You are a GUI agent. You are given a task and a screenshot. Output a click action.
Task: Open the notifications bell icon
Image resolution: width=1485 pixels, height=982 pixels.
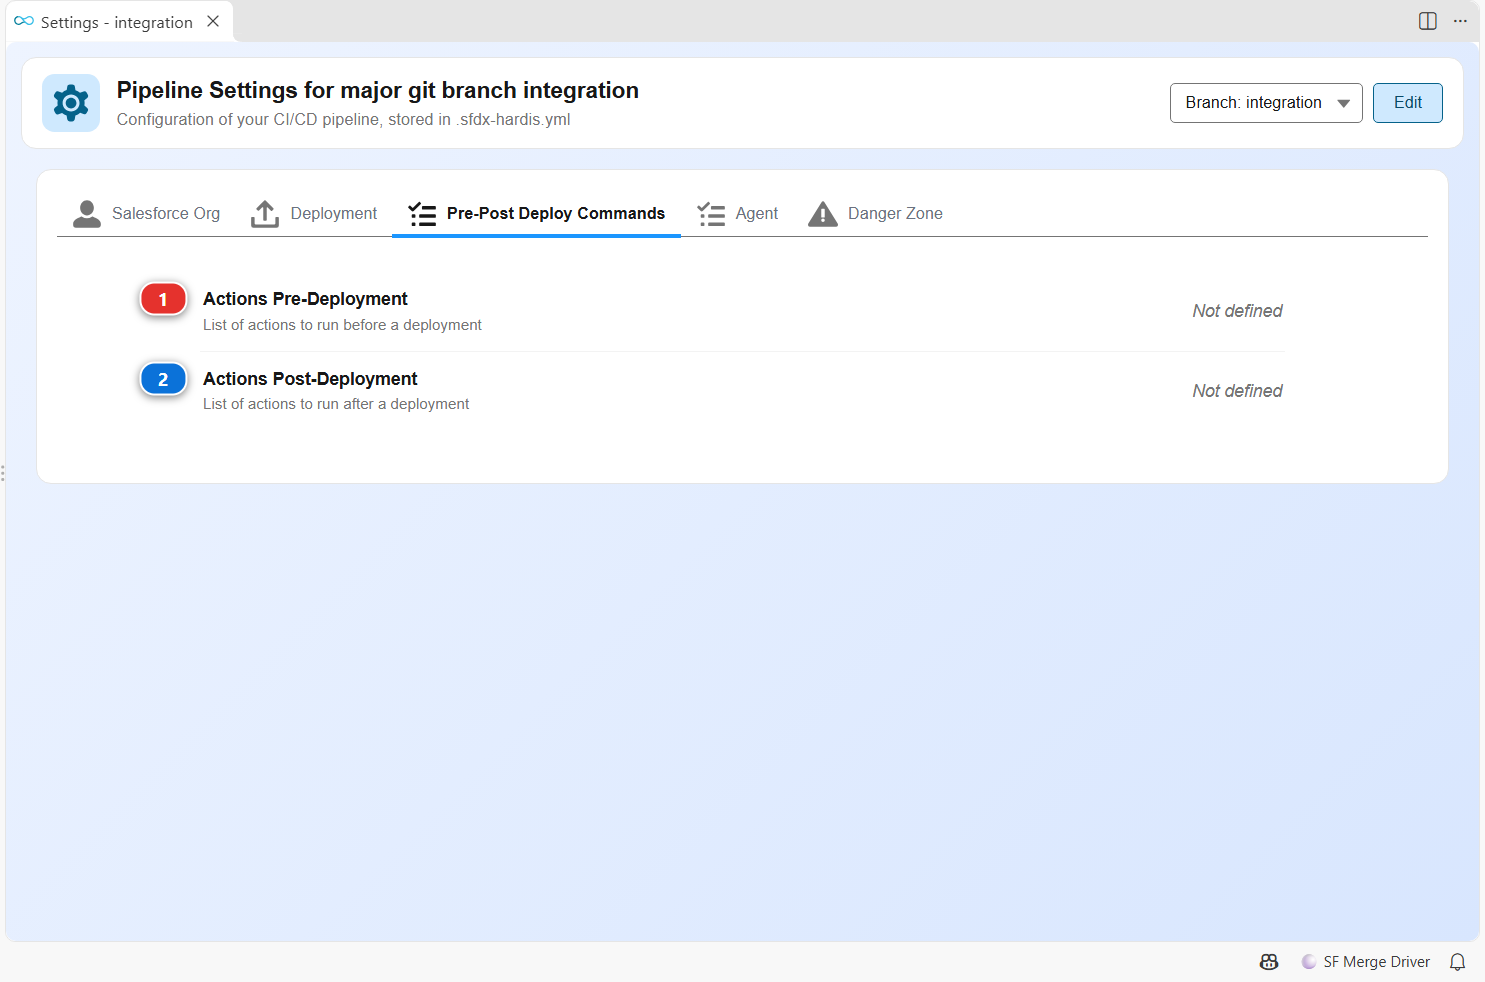[1458, 962]
